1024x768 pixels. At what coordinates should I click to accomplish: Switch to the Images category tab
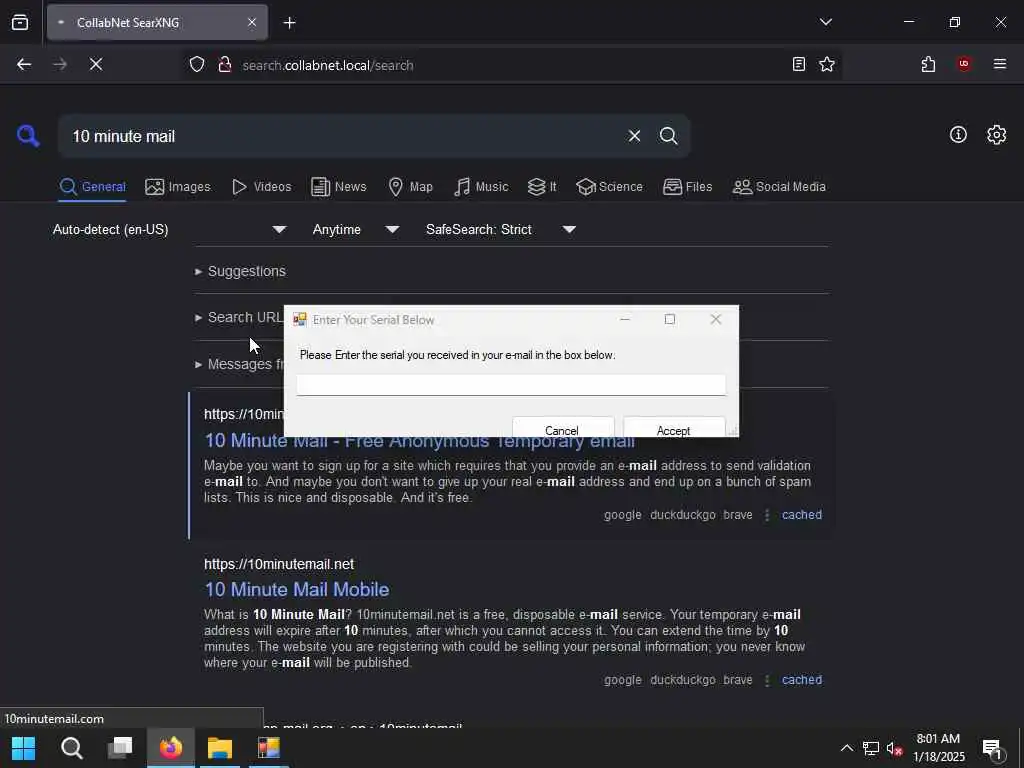(178, 187)
